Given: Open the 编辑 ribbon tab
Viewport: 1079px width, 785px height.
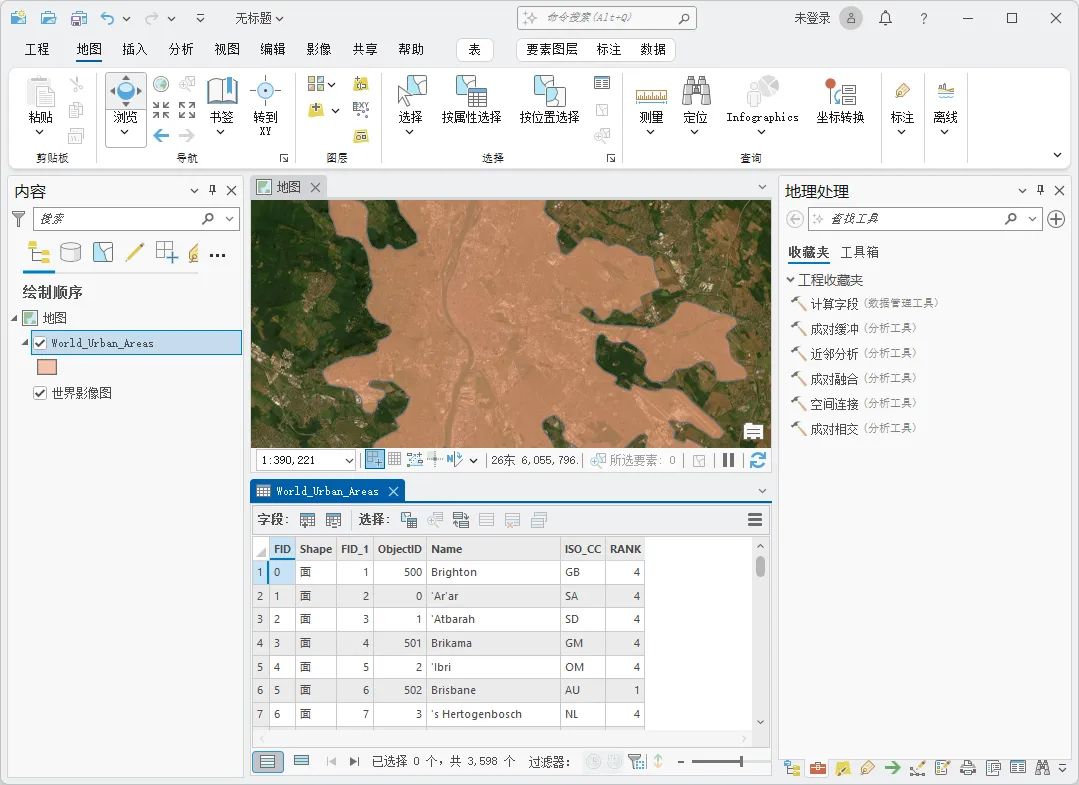Looking at the screenshot, I should (x=273, y=49).
